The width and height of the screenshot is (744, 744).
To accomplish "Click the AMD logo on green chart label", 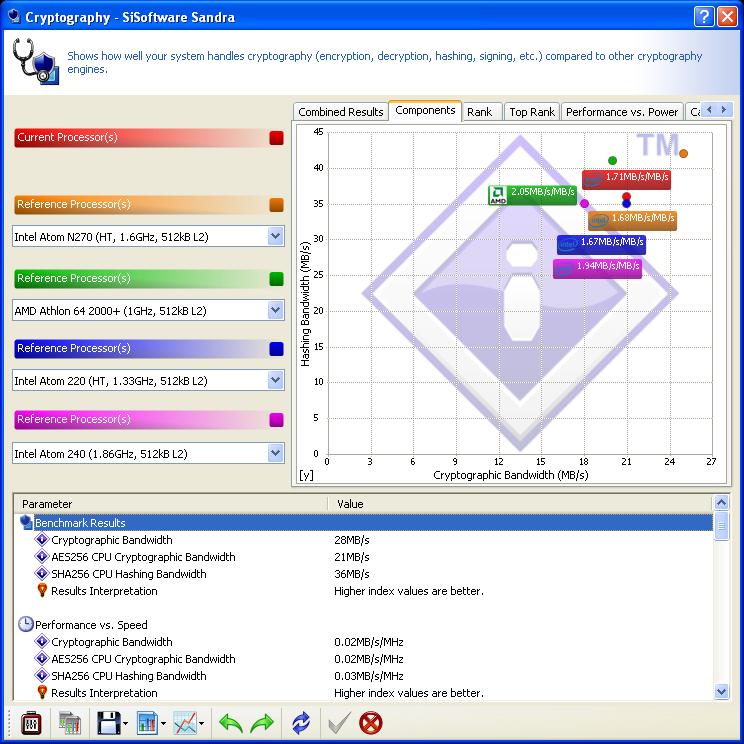I will click(498, 195).
